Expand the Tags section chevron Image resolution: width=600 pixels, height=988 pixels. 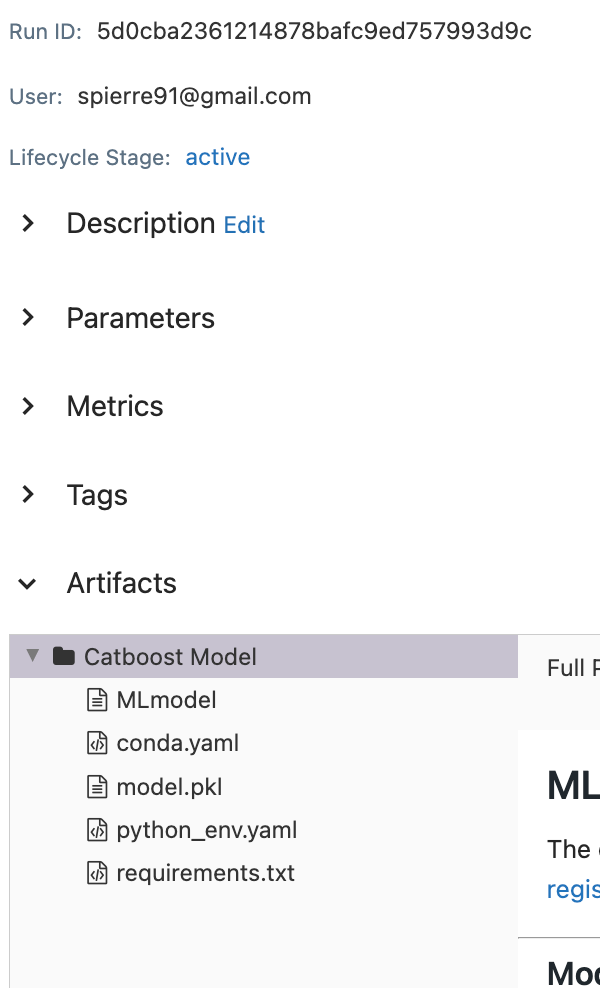pos(28,494)
